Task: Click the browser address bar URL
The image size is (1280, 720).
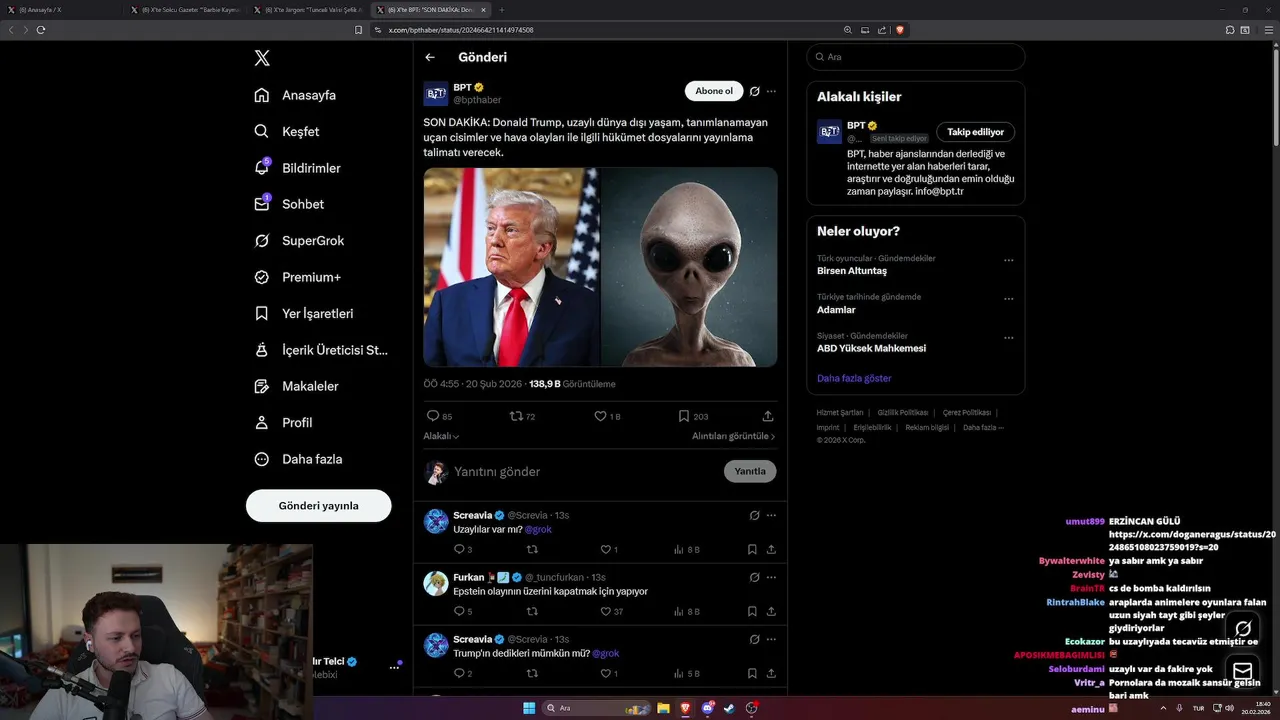Action: [x=461, y=30]
